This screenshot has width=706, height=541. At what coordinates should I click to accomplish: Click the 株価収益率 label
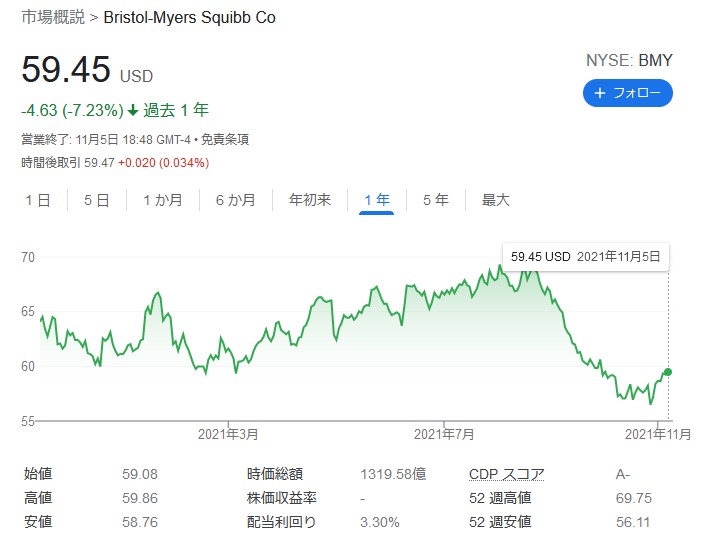click(x=282, y=498)
